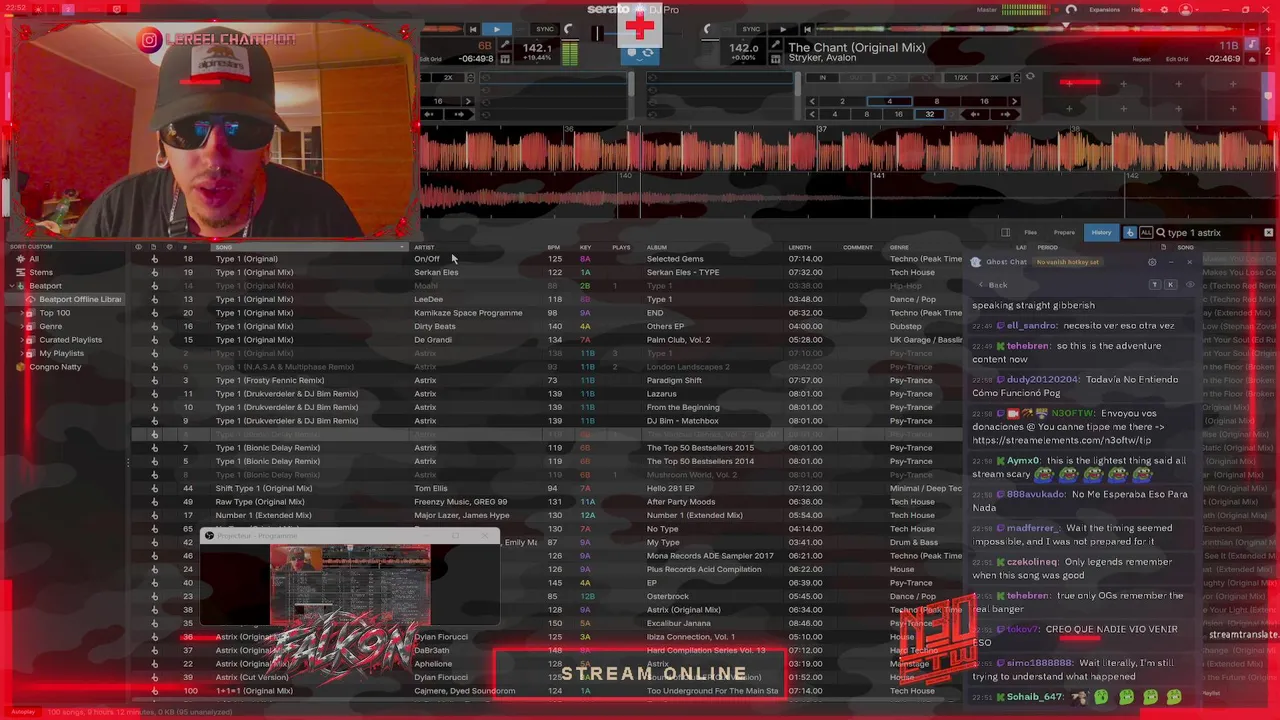Click the K button in Ghost Chat
Screen dimensions: 1280x720
pos(1170,285)
